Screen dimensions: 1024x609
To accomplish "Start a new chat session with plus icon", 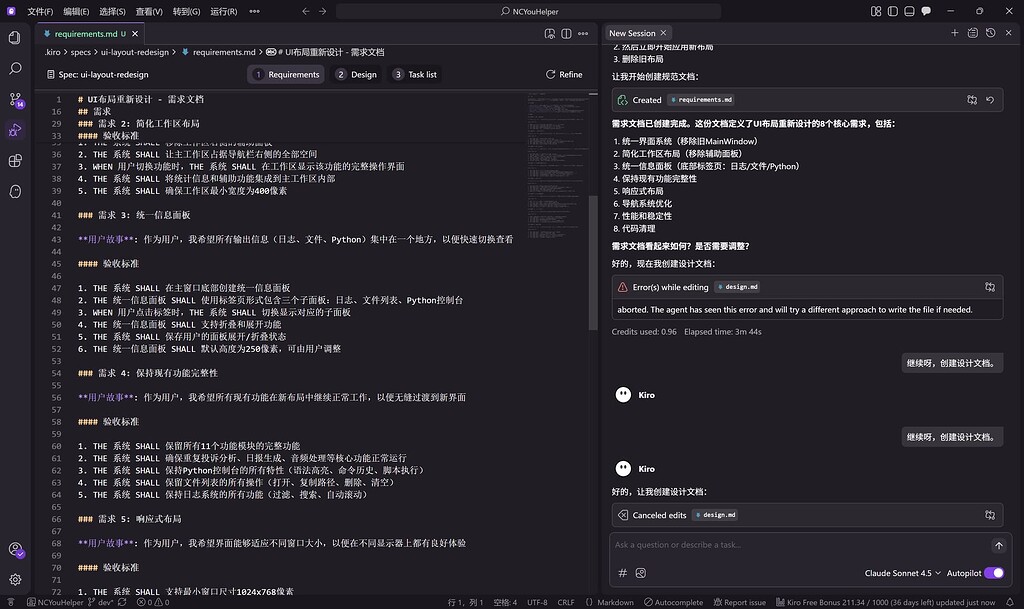I will [954, 33].
